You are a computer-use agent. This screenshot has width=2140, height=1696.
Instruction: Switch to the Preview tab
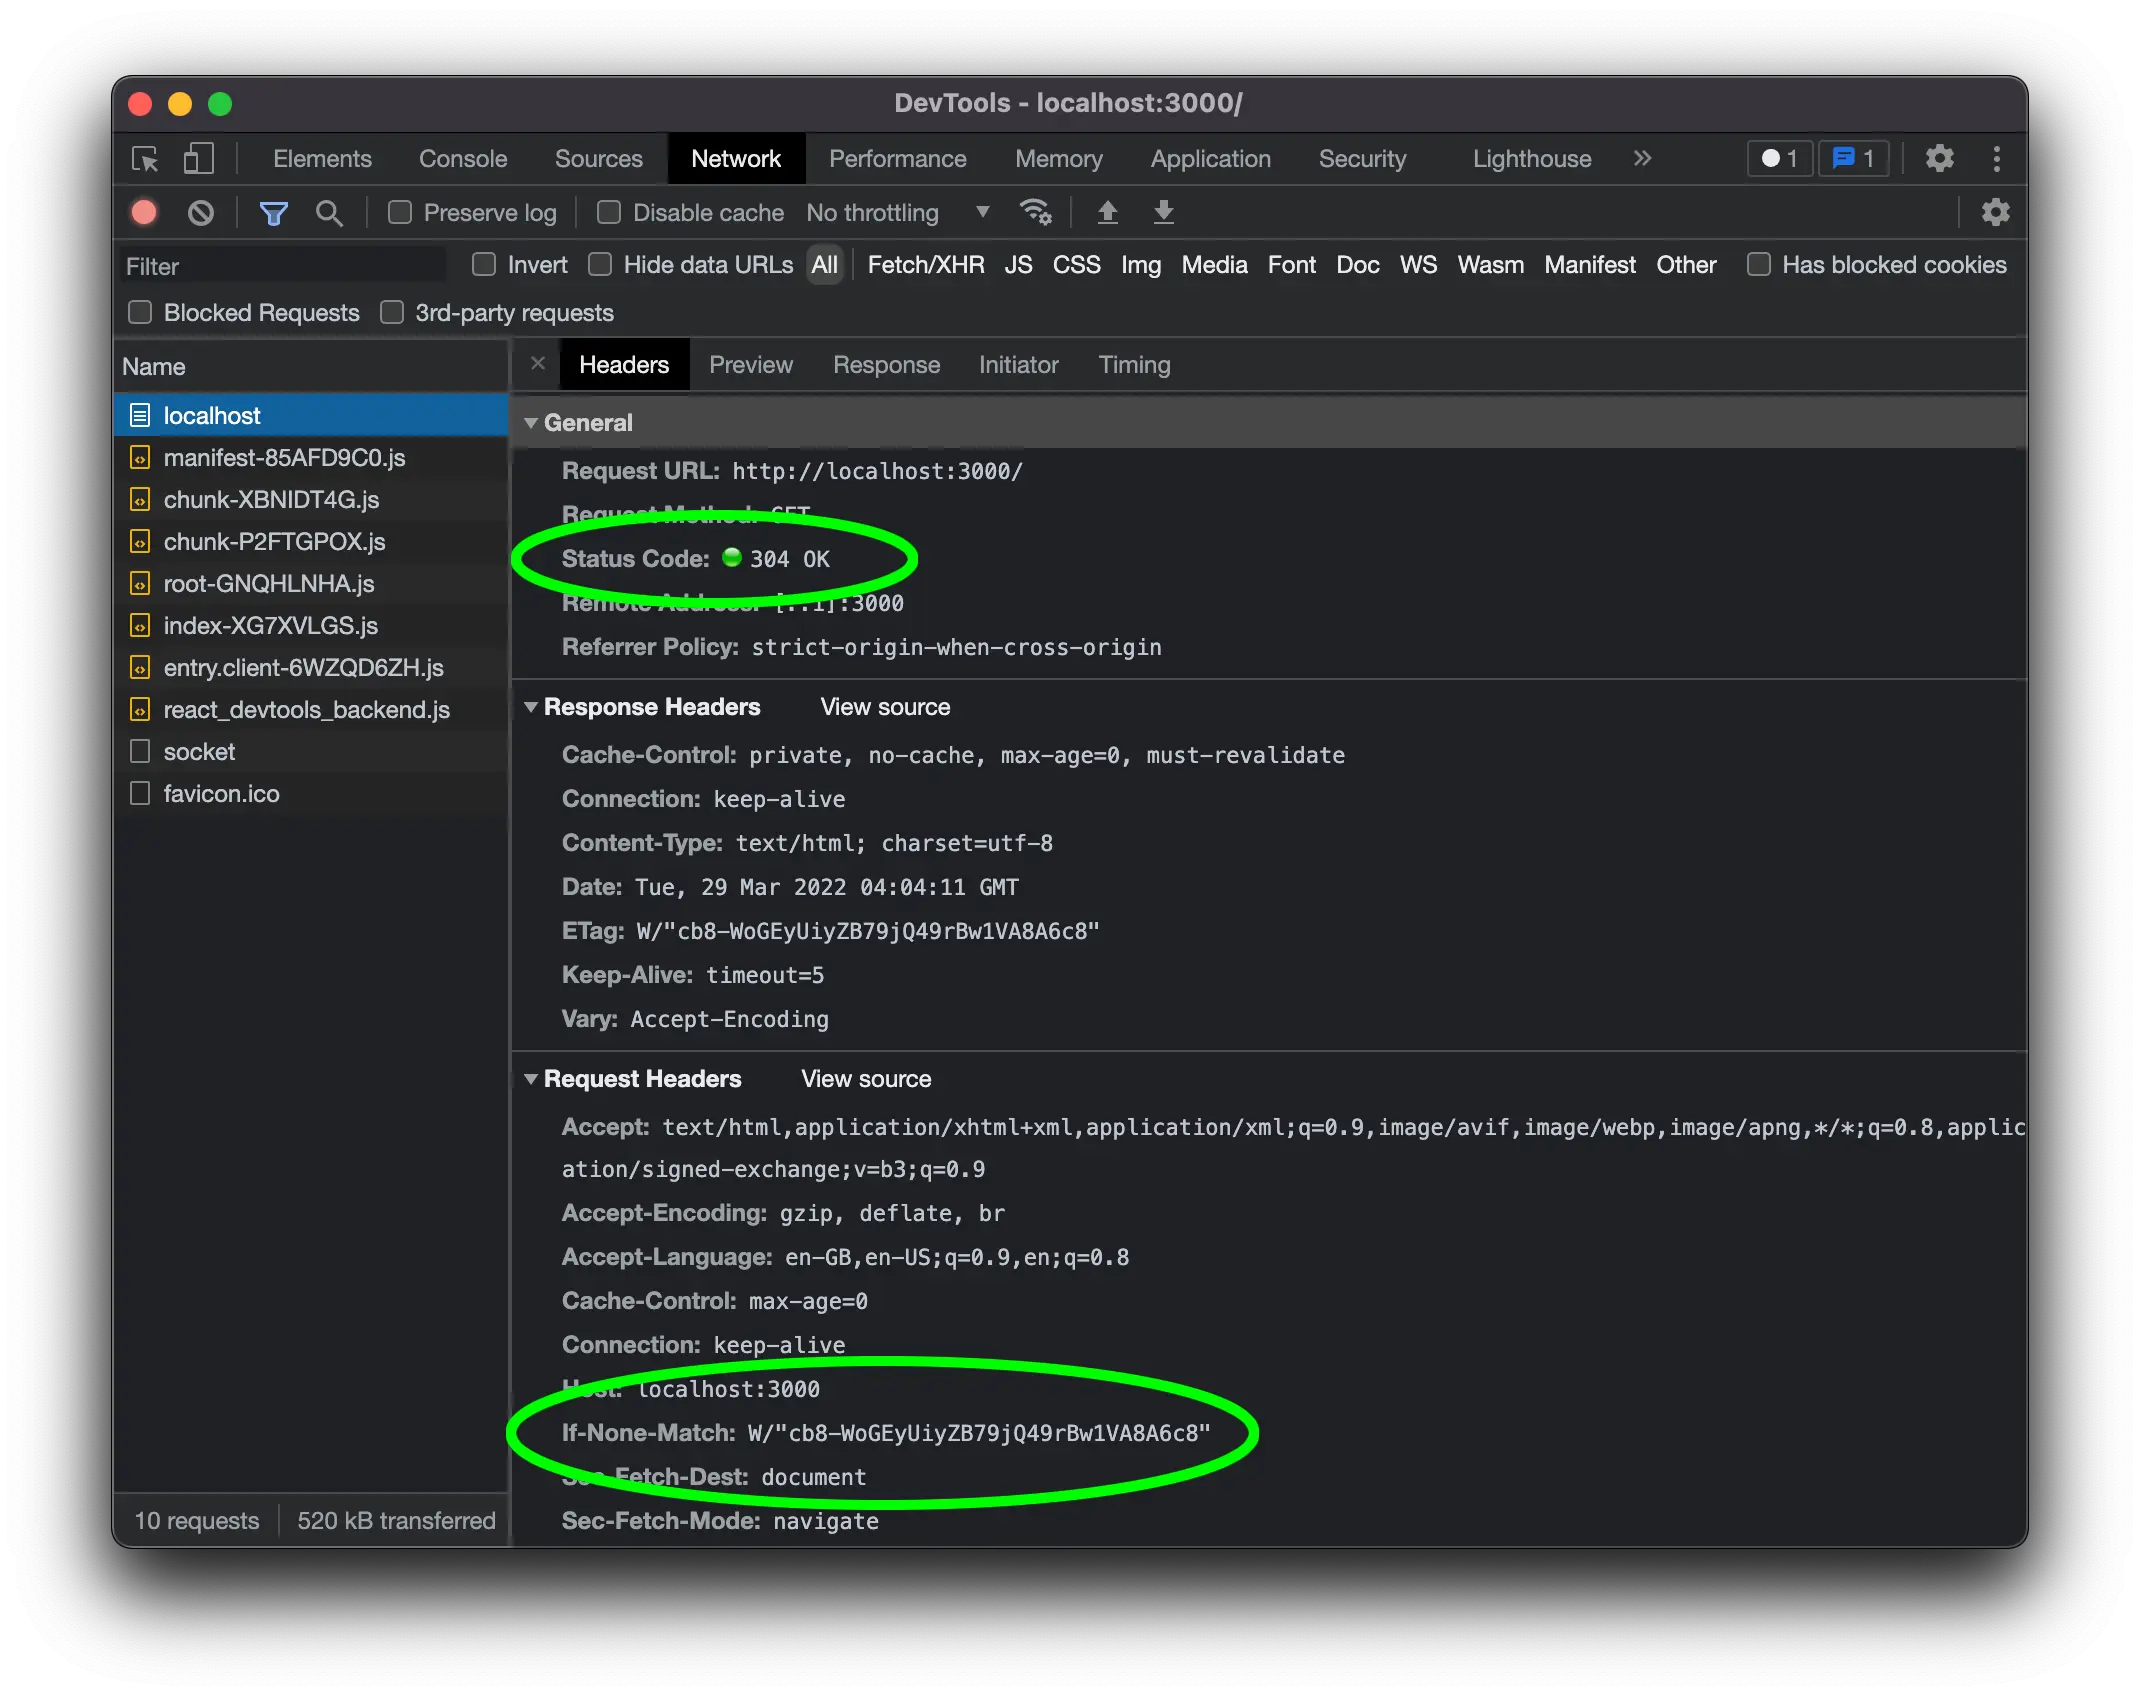(x=750, y=365)
